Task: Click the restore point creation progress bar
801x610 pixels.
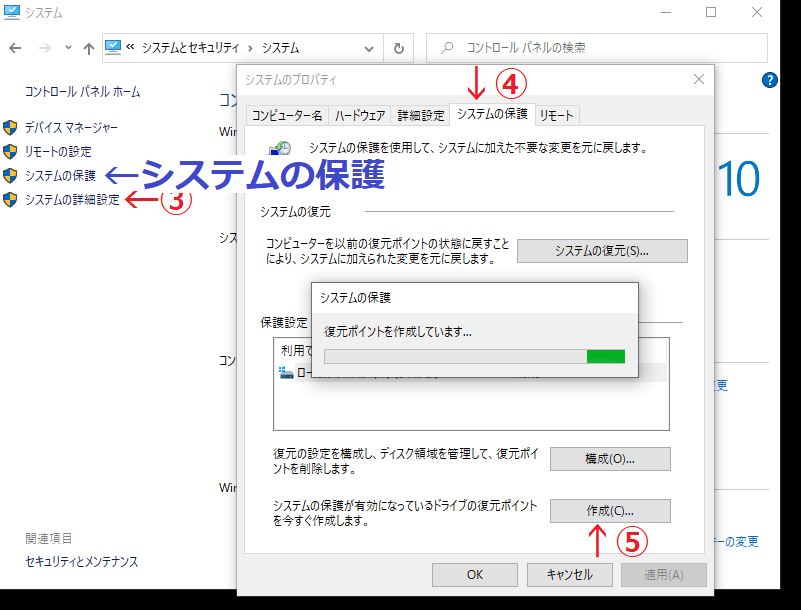Action: pos(475,356)
